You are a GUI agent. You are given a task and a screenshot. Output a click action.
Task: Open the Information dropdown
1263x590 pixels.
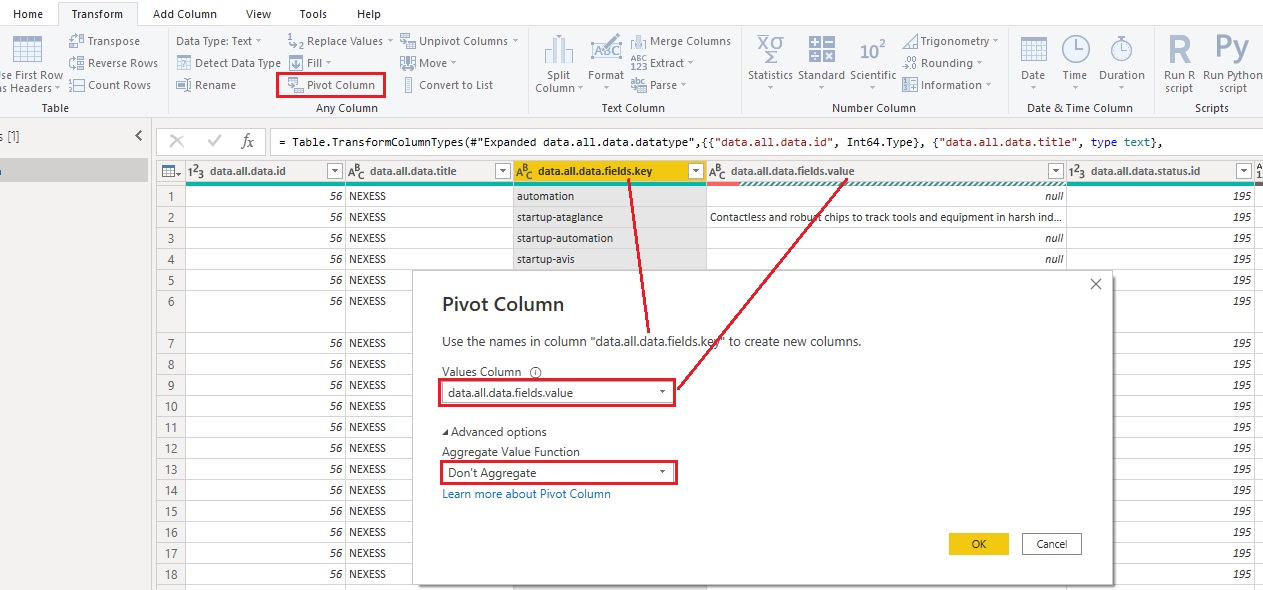point(946,85)
